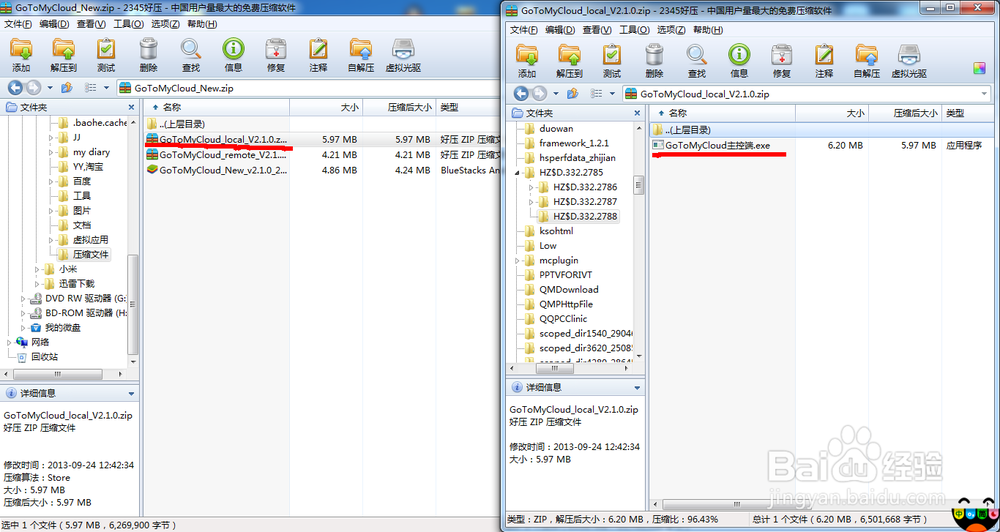Expand the 小米 folder node
This screenshot has width=1000, height=532.
pos(37,269)
